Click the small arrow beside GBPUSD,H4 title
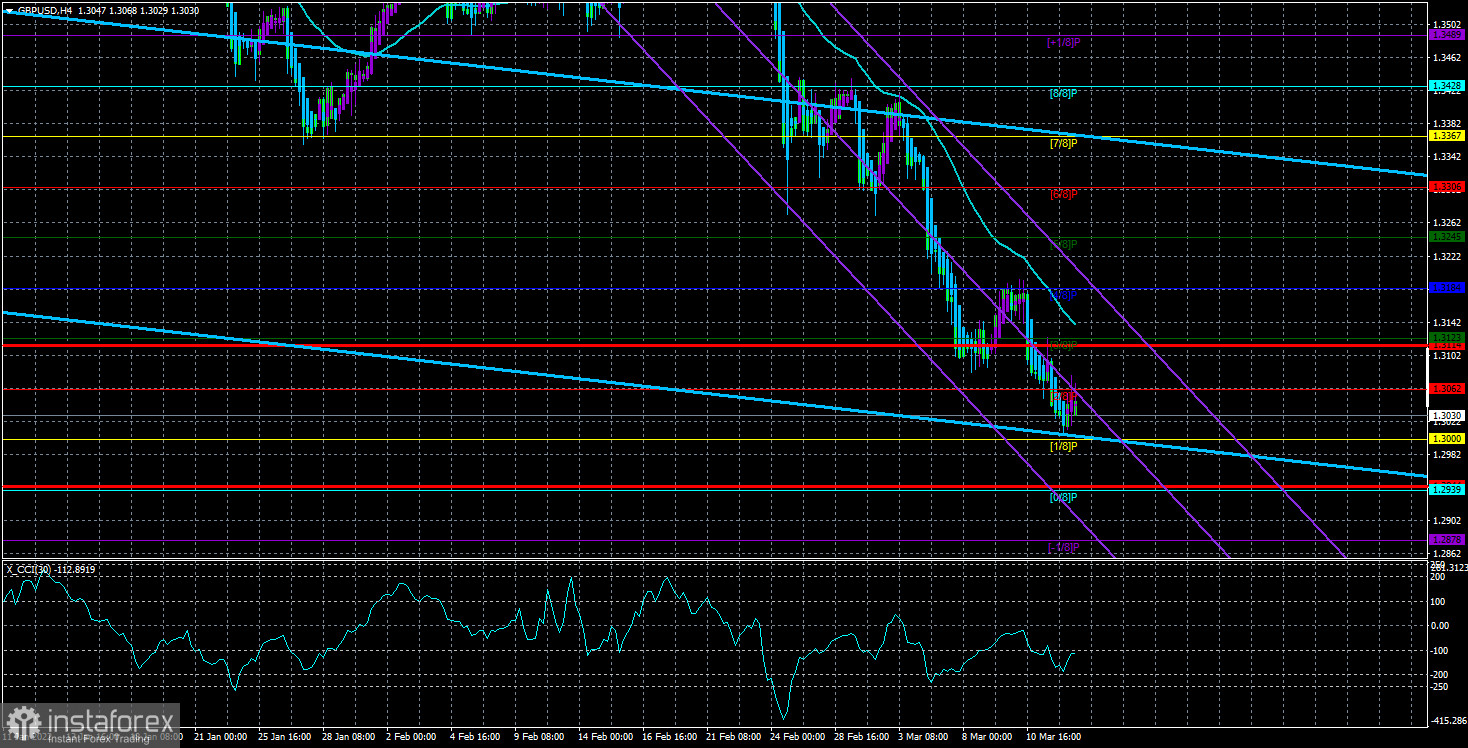Screen dimensions: 1468x748 [9, 9]
